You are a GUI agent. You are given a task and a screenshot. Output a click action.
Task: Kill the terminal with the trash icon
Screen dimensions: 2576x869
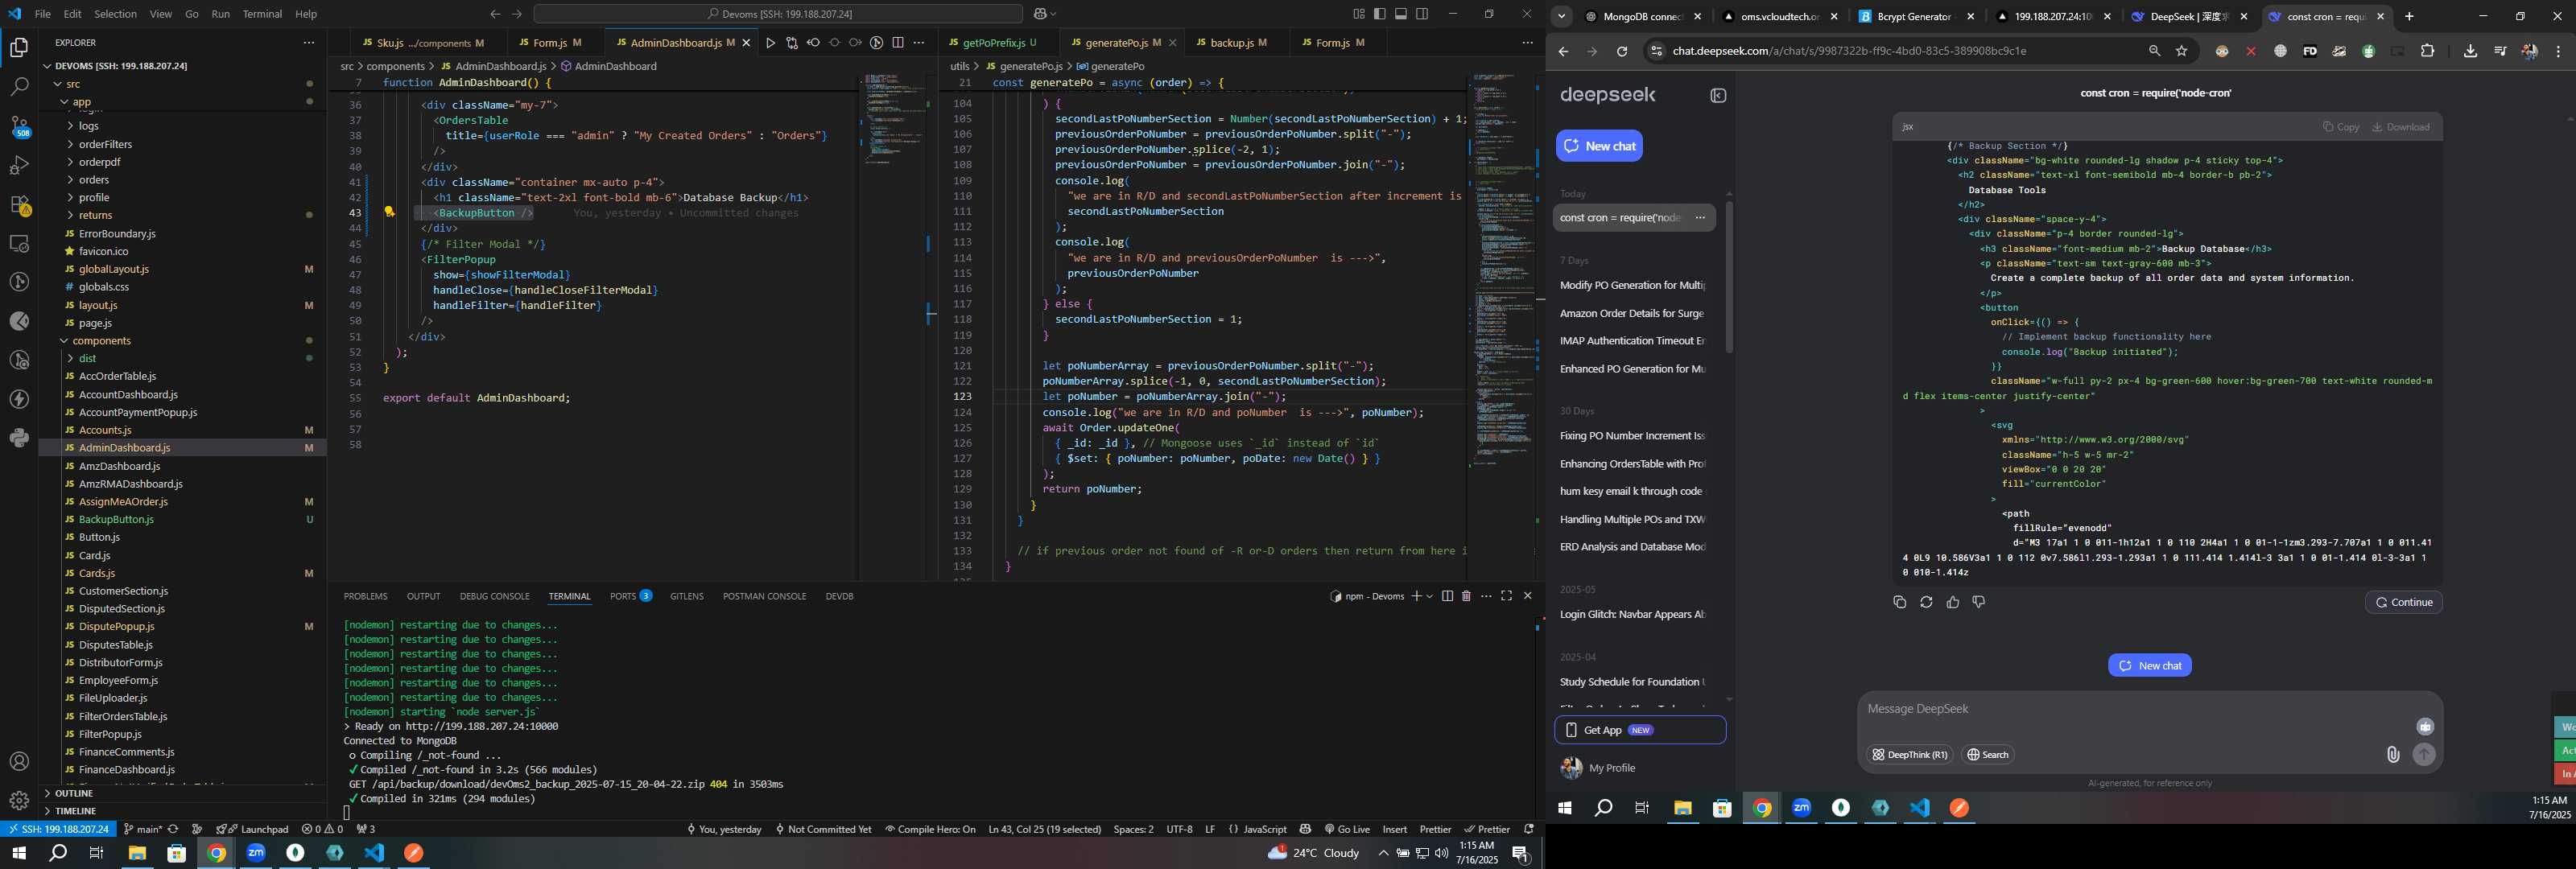coord(1466,596)
